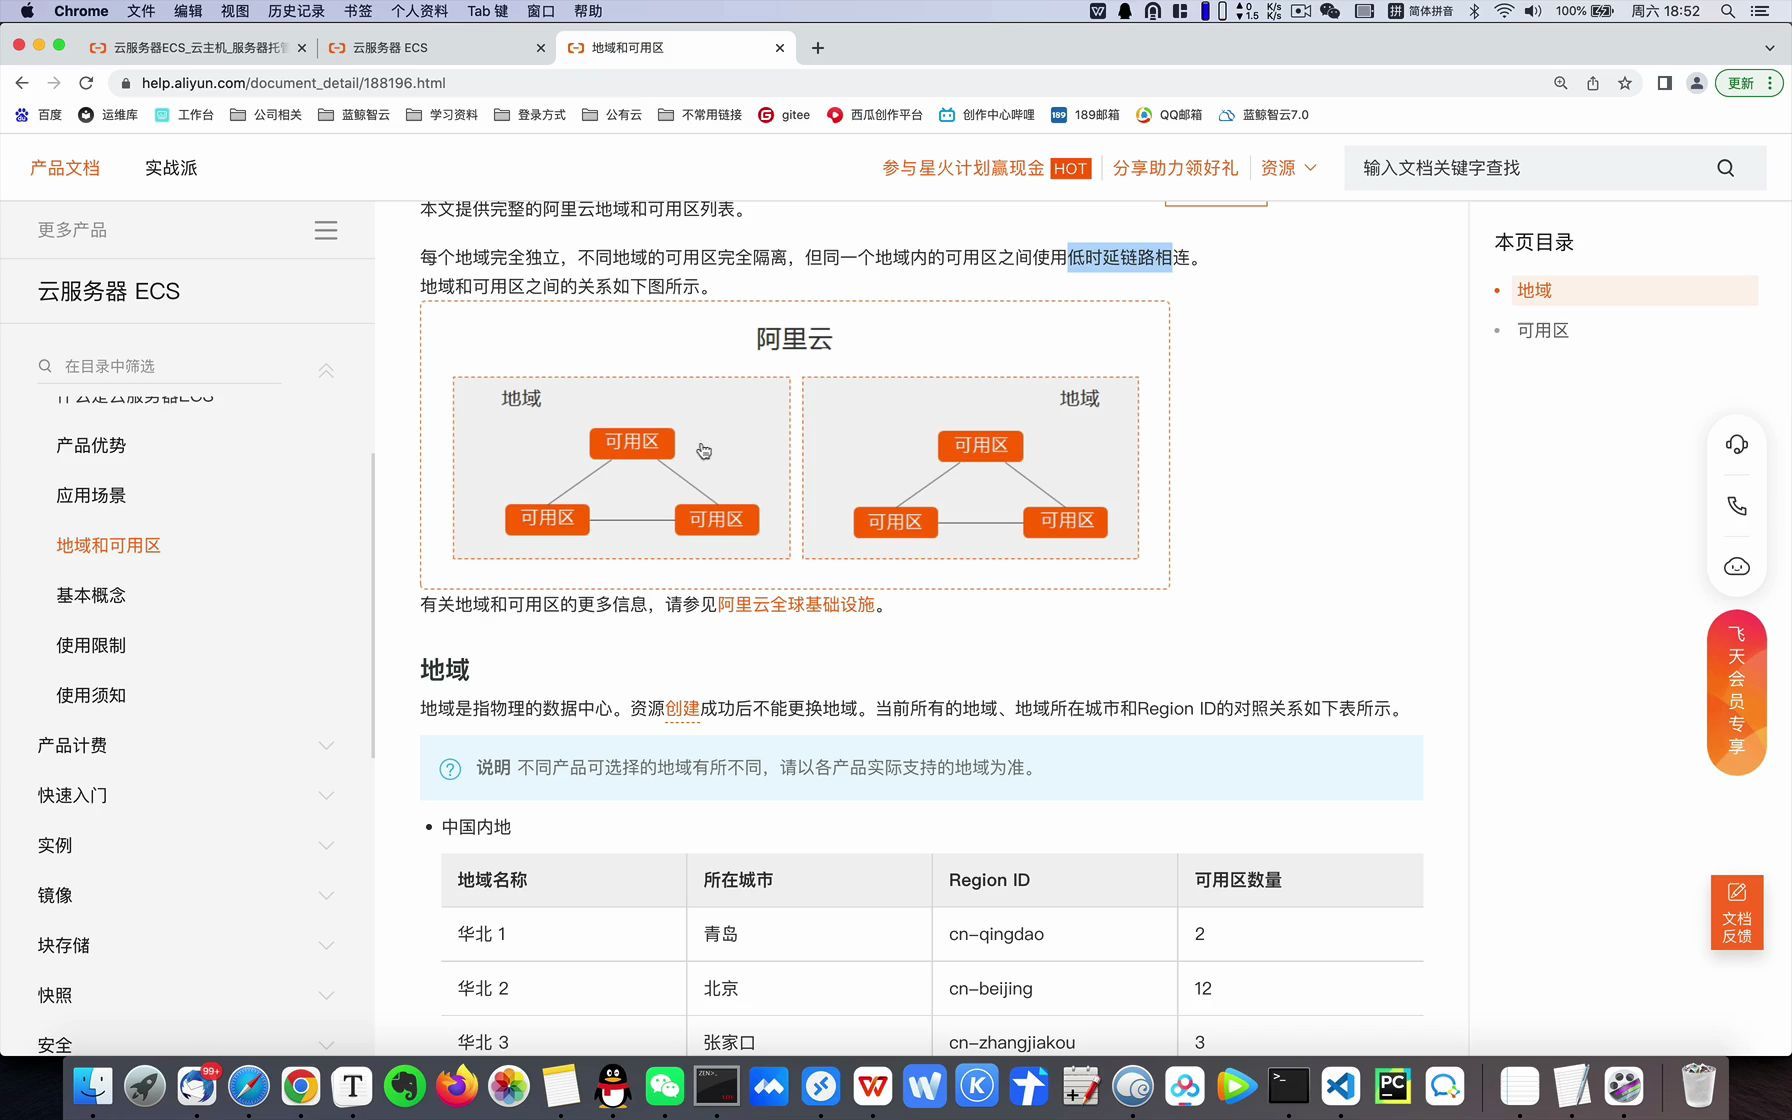Collapse the directory with double chevron icon
Screen dimensions: 1792x1120
point(326,370)
